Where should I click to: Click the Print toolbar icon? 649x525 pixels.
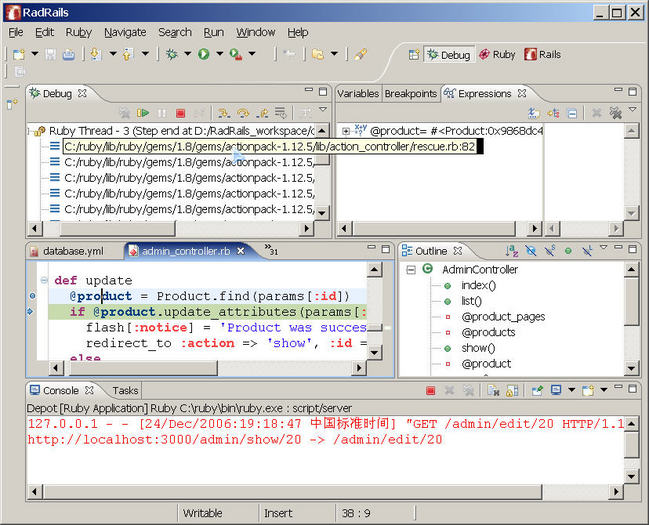[x=69, y=54]
